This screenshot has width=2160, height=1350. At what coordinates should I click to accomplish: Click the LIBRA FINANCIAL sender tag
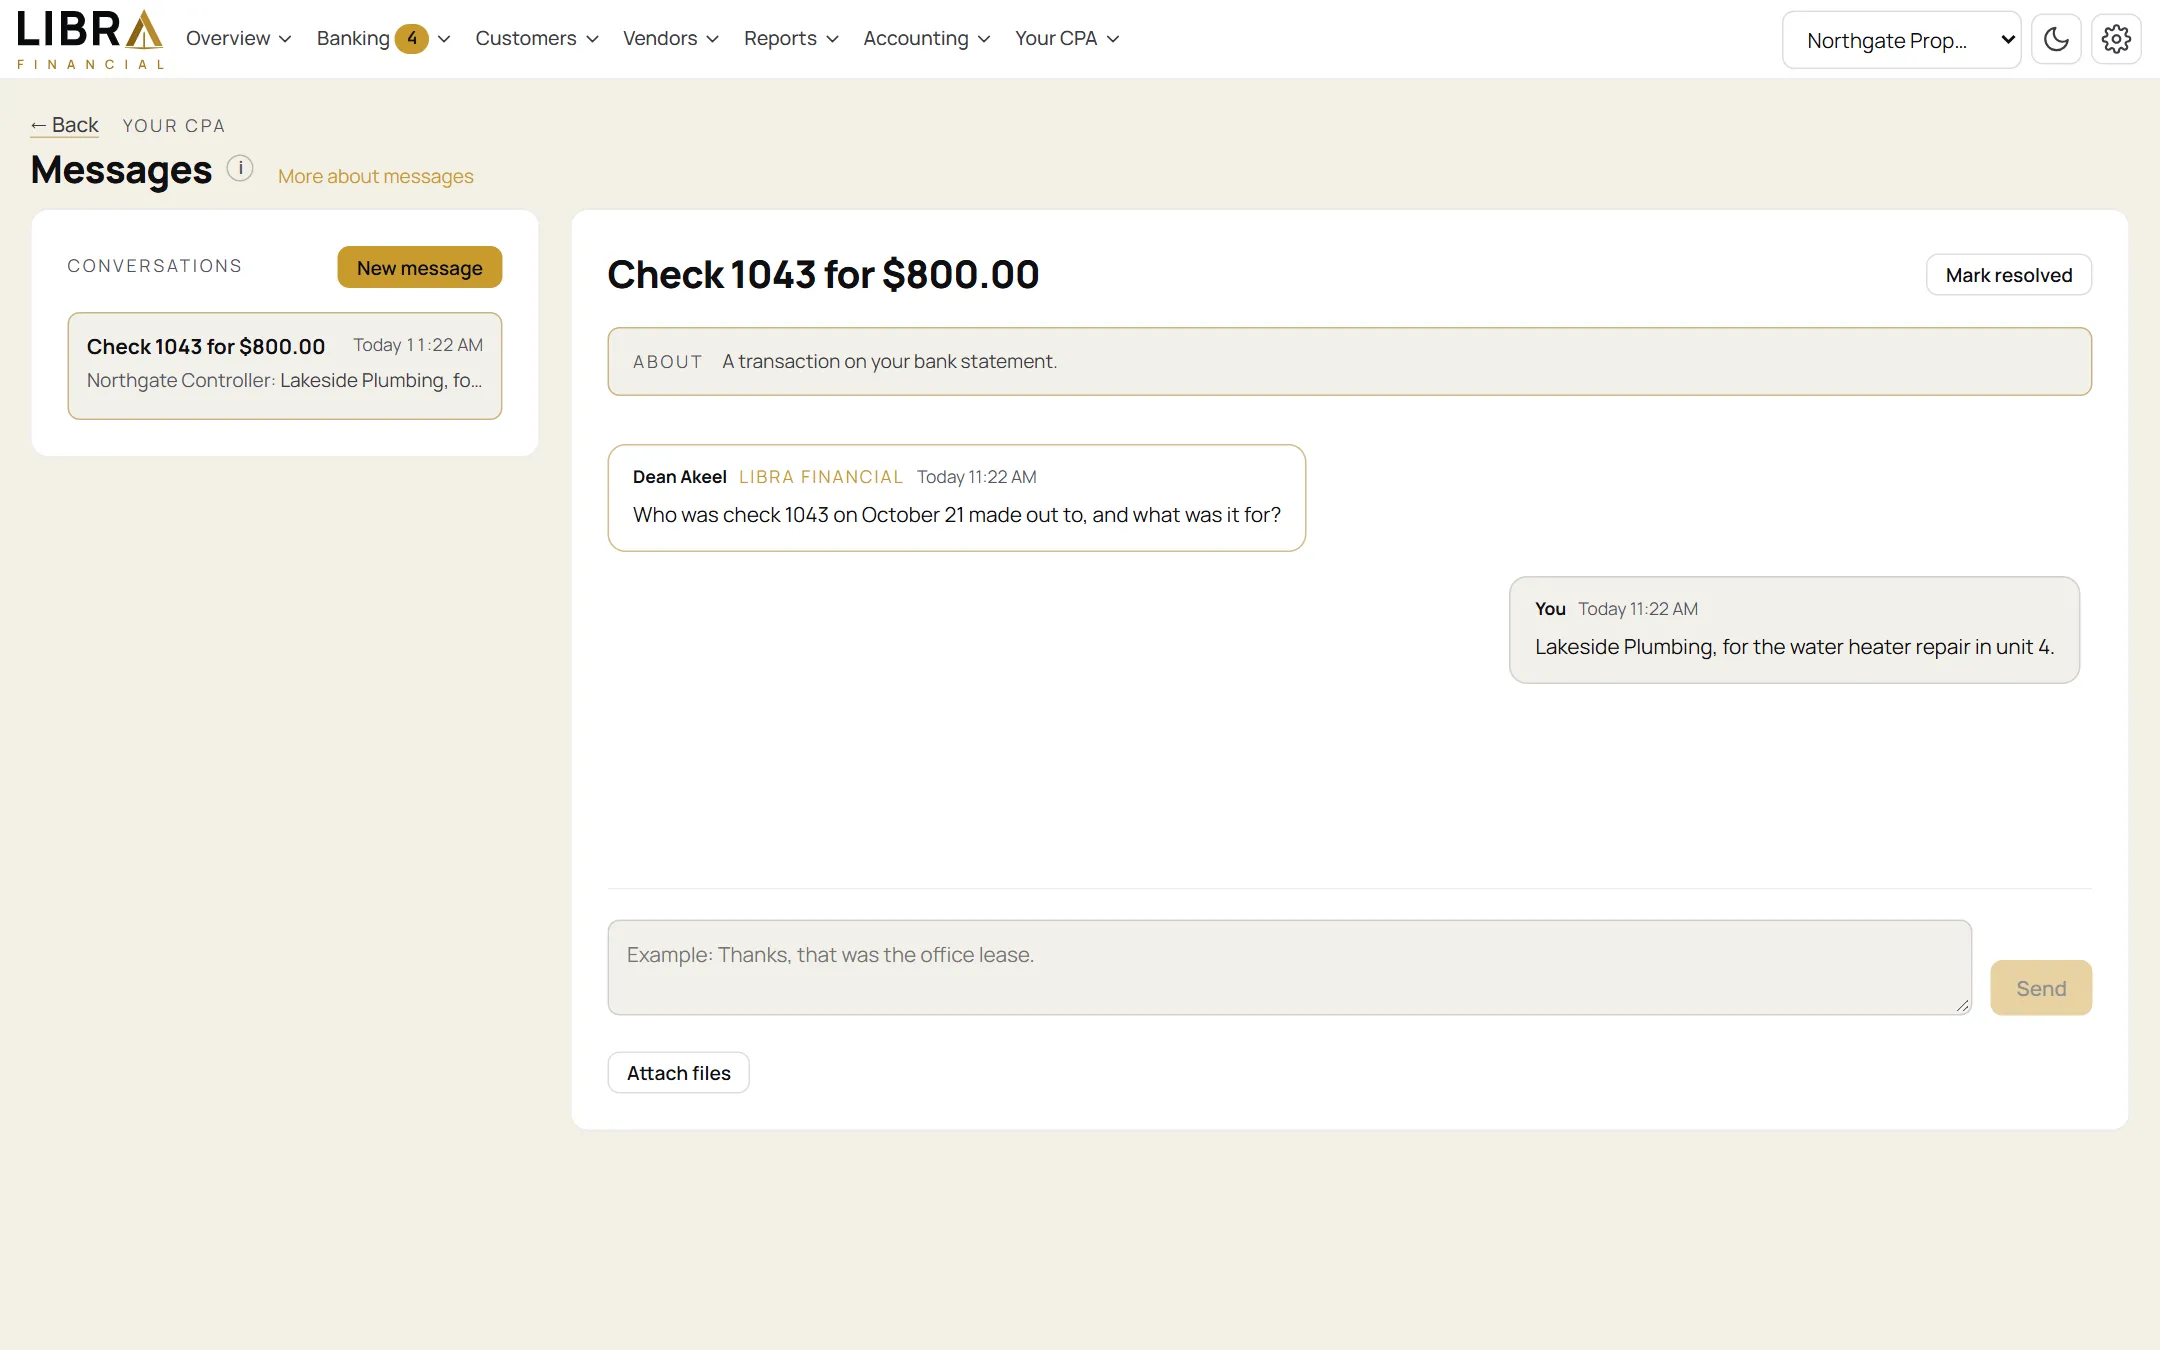tap(821, 477)
